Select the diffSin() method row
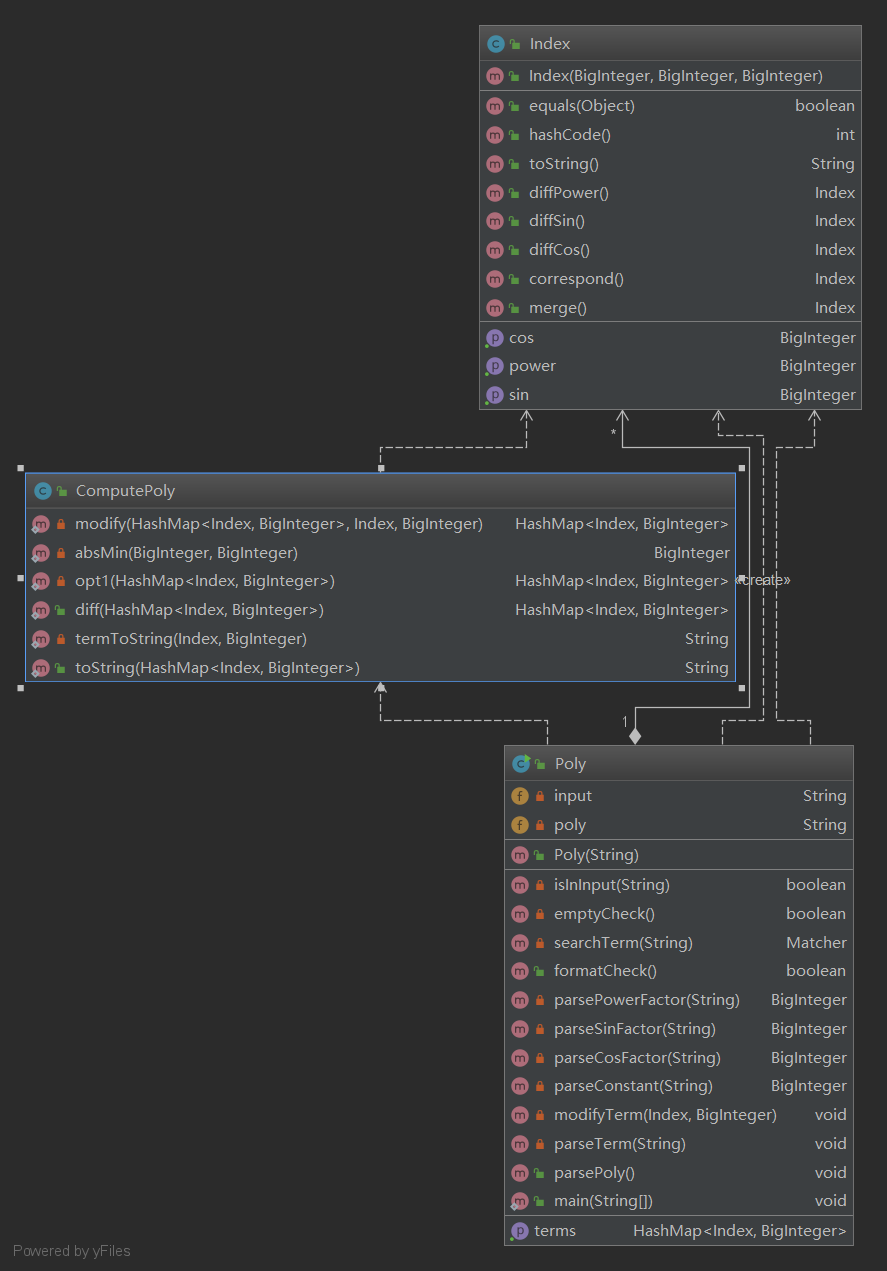The height and width of the screenshot is (1271, 887). click(670, 221)
